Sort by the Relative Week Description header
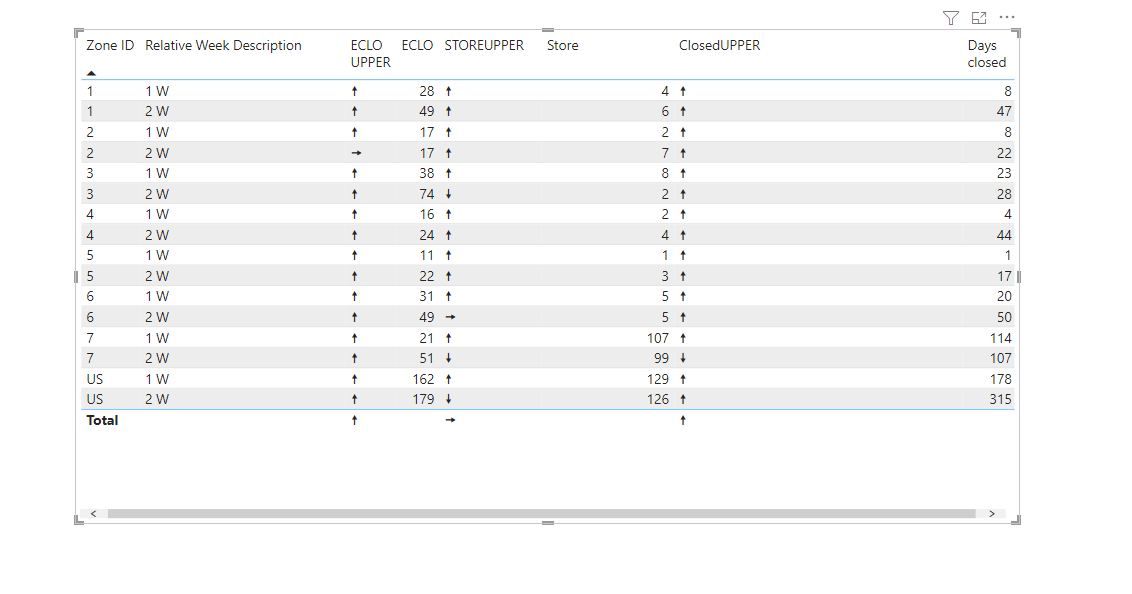The width and height of the screenshot is (1132, 594). pos(223,45)
